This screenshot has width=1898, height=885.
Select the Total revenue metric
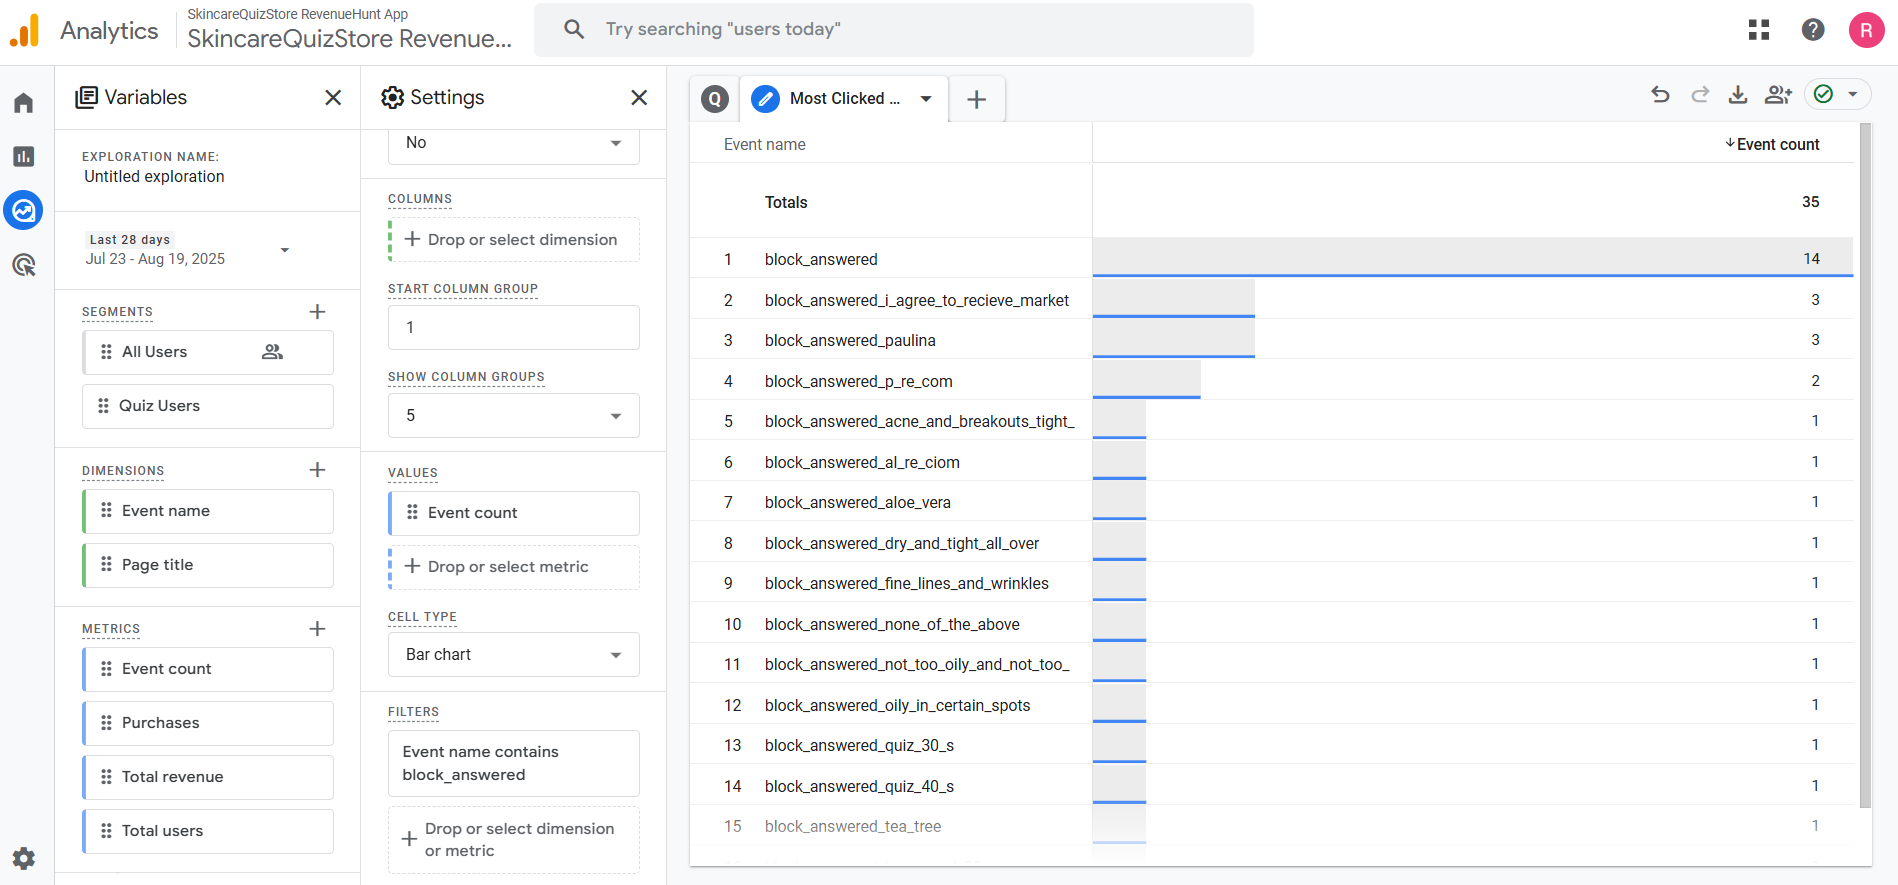208,777
